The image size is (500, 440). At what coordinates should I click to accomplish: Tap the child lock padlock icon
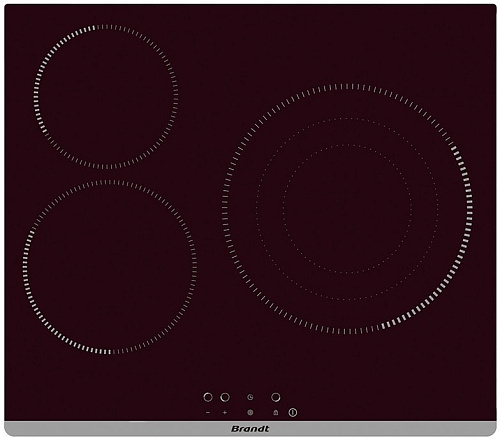[x=275, y=413]
